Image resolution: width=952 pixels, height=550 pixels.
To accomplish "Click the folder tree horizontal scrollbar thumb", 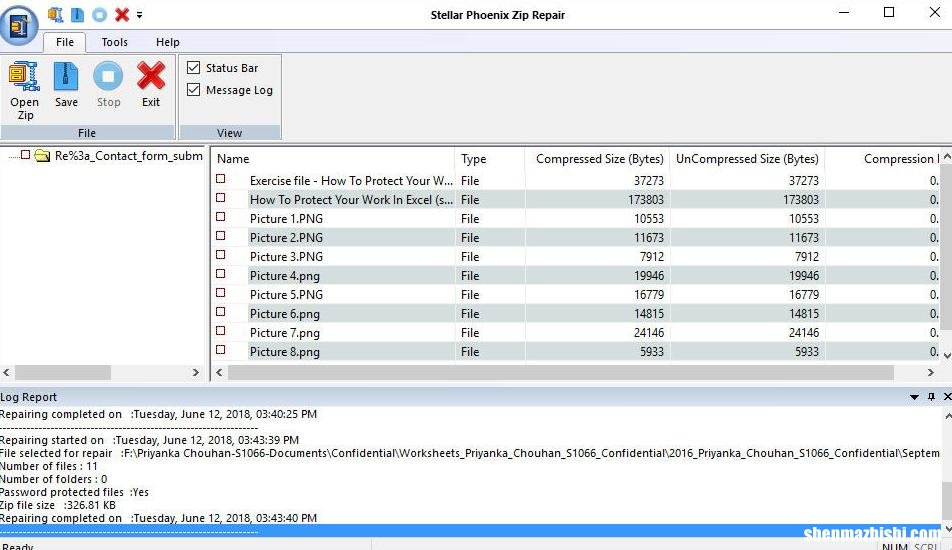I will coord(63,372).
